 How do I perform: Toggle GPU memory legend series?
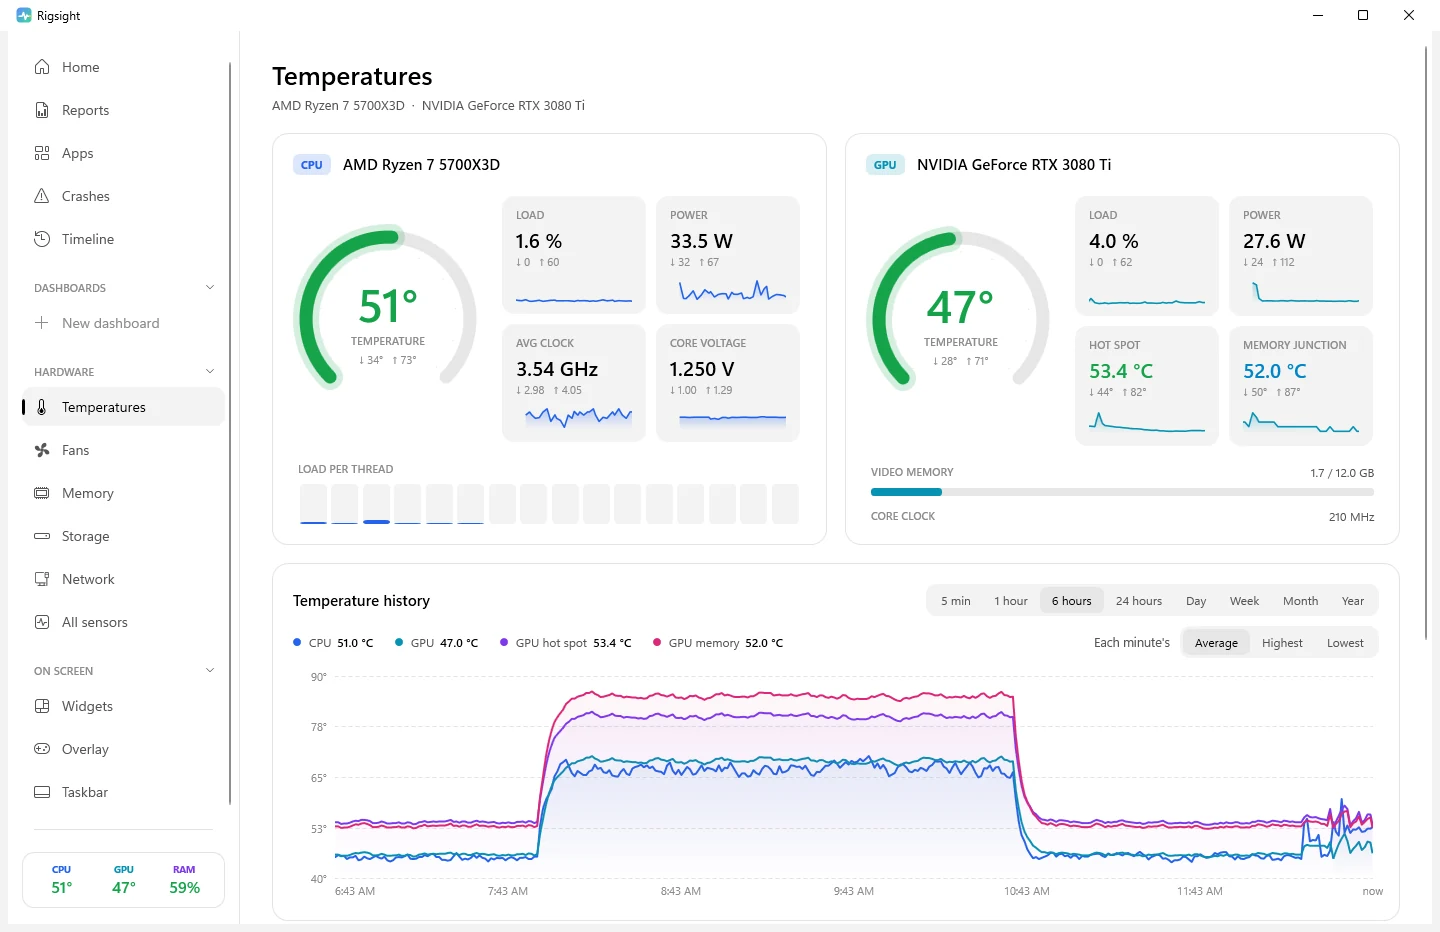tap(718, 643)
